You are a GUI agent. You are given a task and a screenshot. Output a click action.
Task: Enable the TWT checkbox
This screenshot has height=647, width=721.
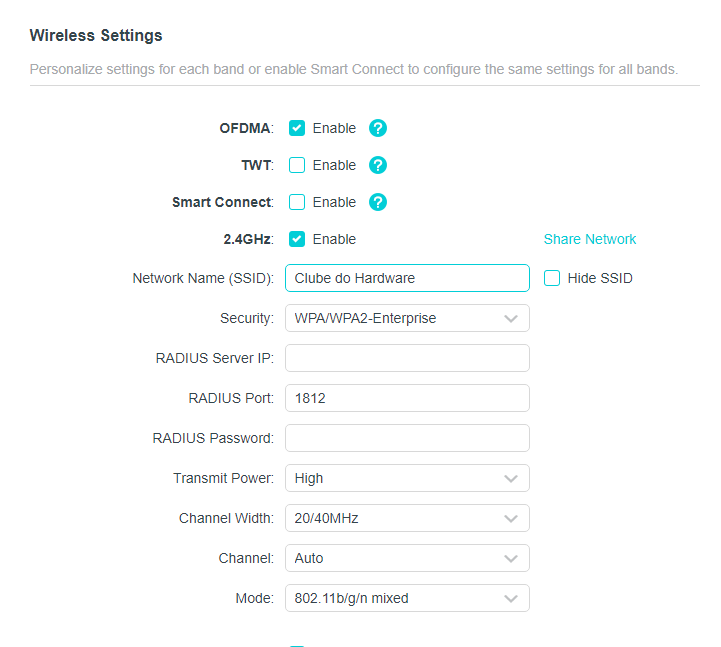tap(297, 165)
